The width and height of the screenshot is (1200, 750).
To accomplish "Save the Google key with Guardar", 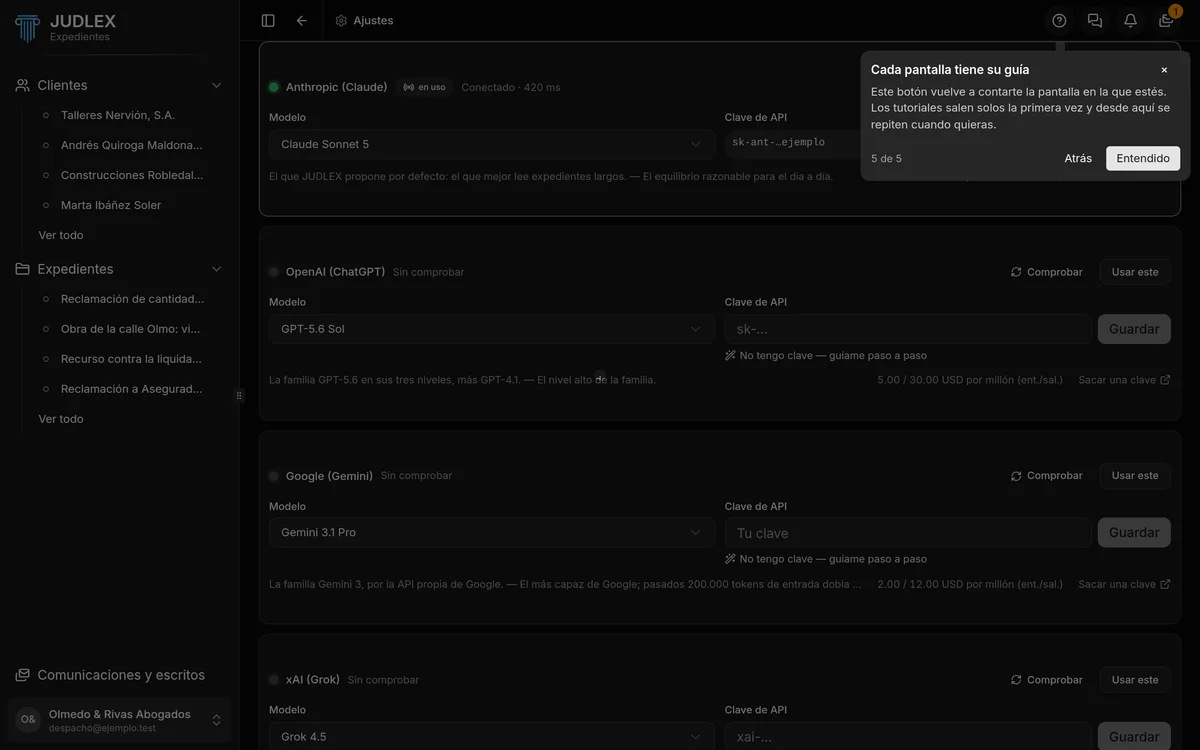I will pos(1134,532).
